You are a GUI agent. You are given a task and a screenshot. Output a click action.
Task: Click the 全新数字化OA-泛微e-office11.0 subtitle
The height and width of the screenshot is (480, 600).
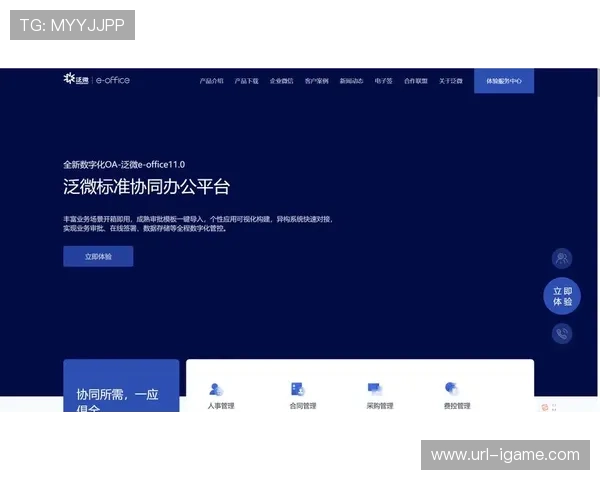click(124, 165)
